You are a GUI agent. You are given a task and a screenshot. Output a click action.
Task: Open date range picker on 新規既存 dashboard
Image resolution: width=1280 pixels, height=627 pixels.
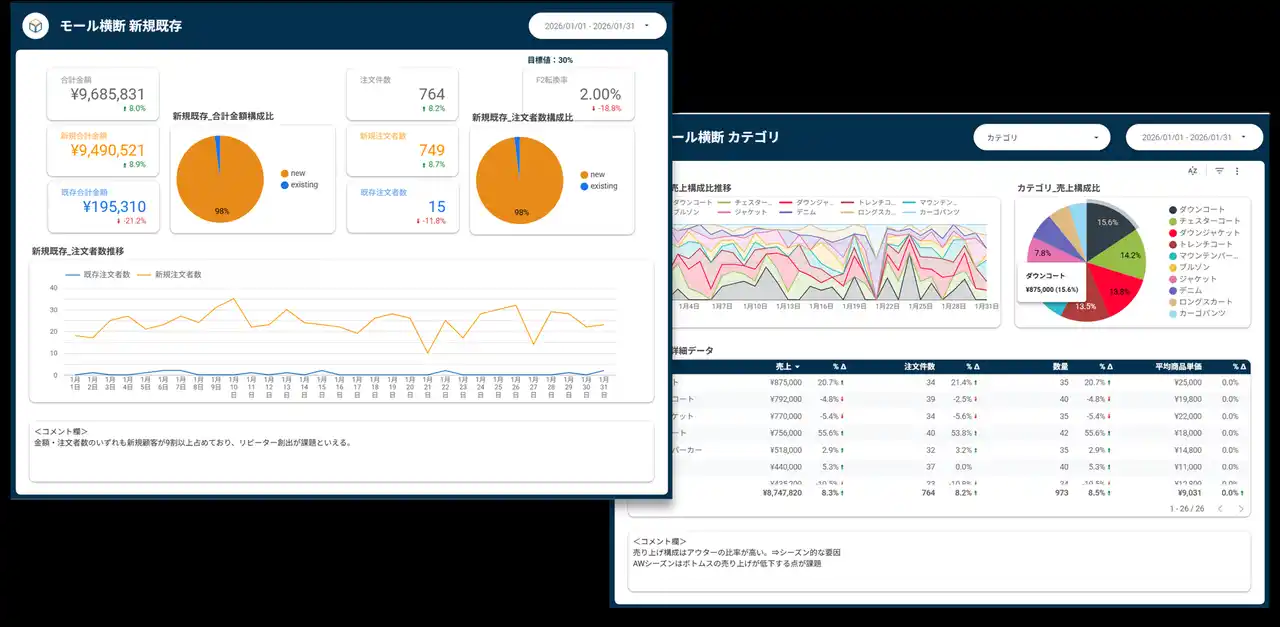(597, 26)
